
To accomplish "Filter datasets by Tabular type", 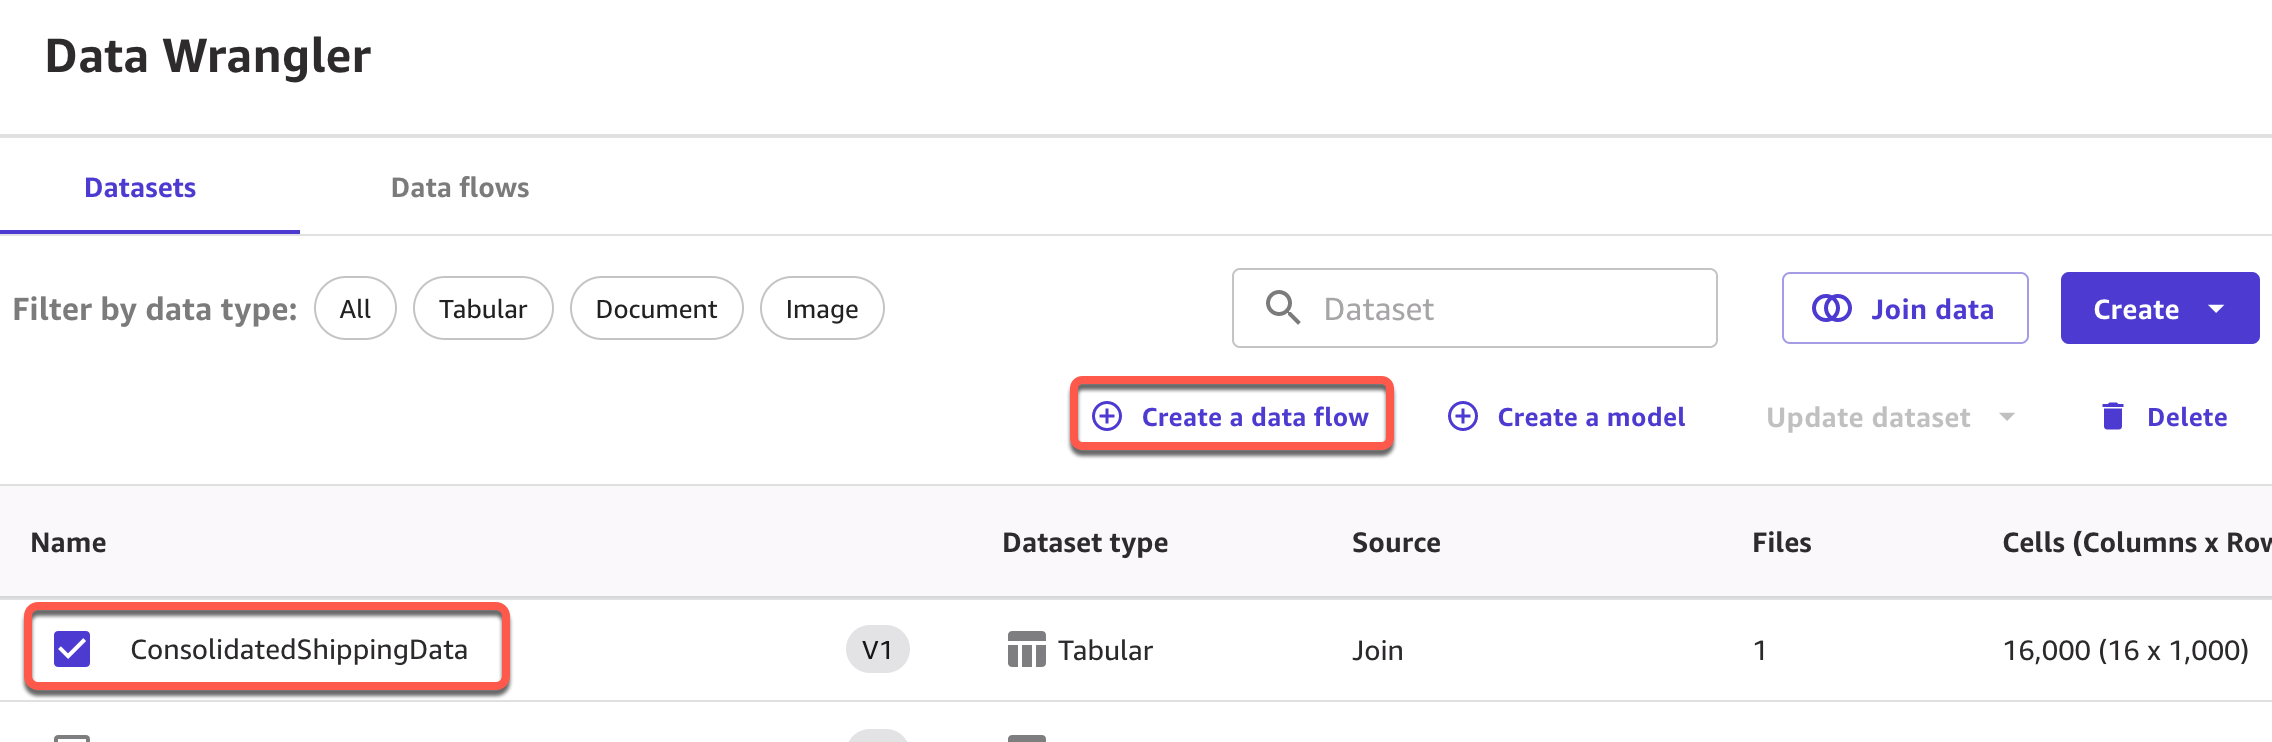I will pyautogui.click(x=483, y=309).
